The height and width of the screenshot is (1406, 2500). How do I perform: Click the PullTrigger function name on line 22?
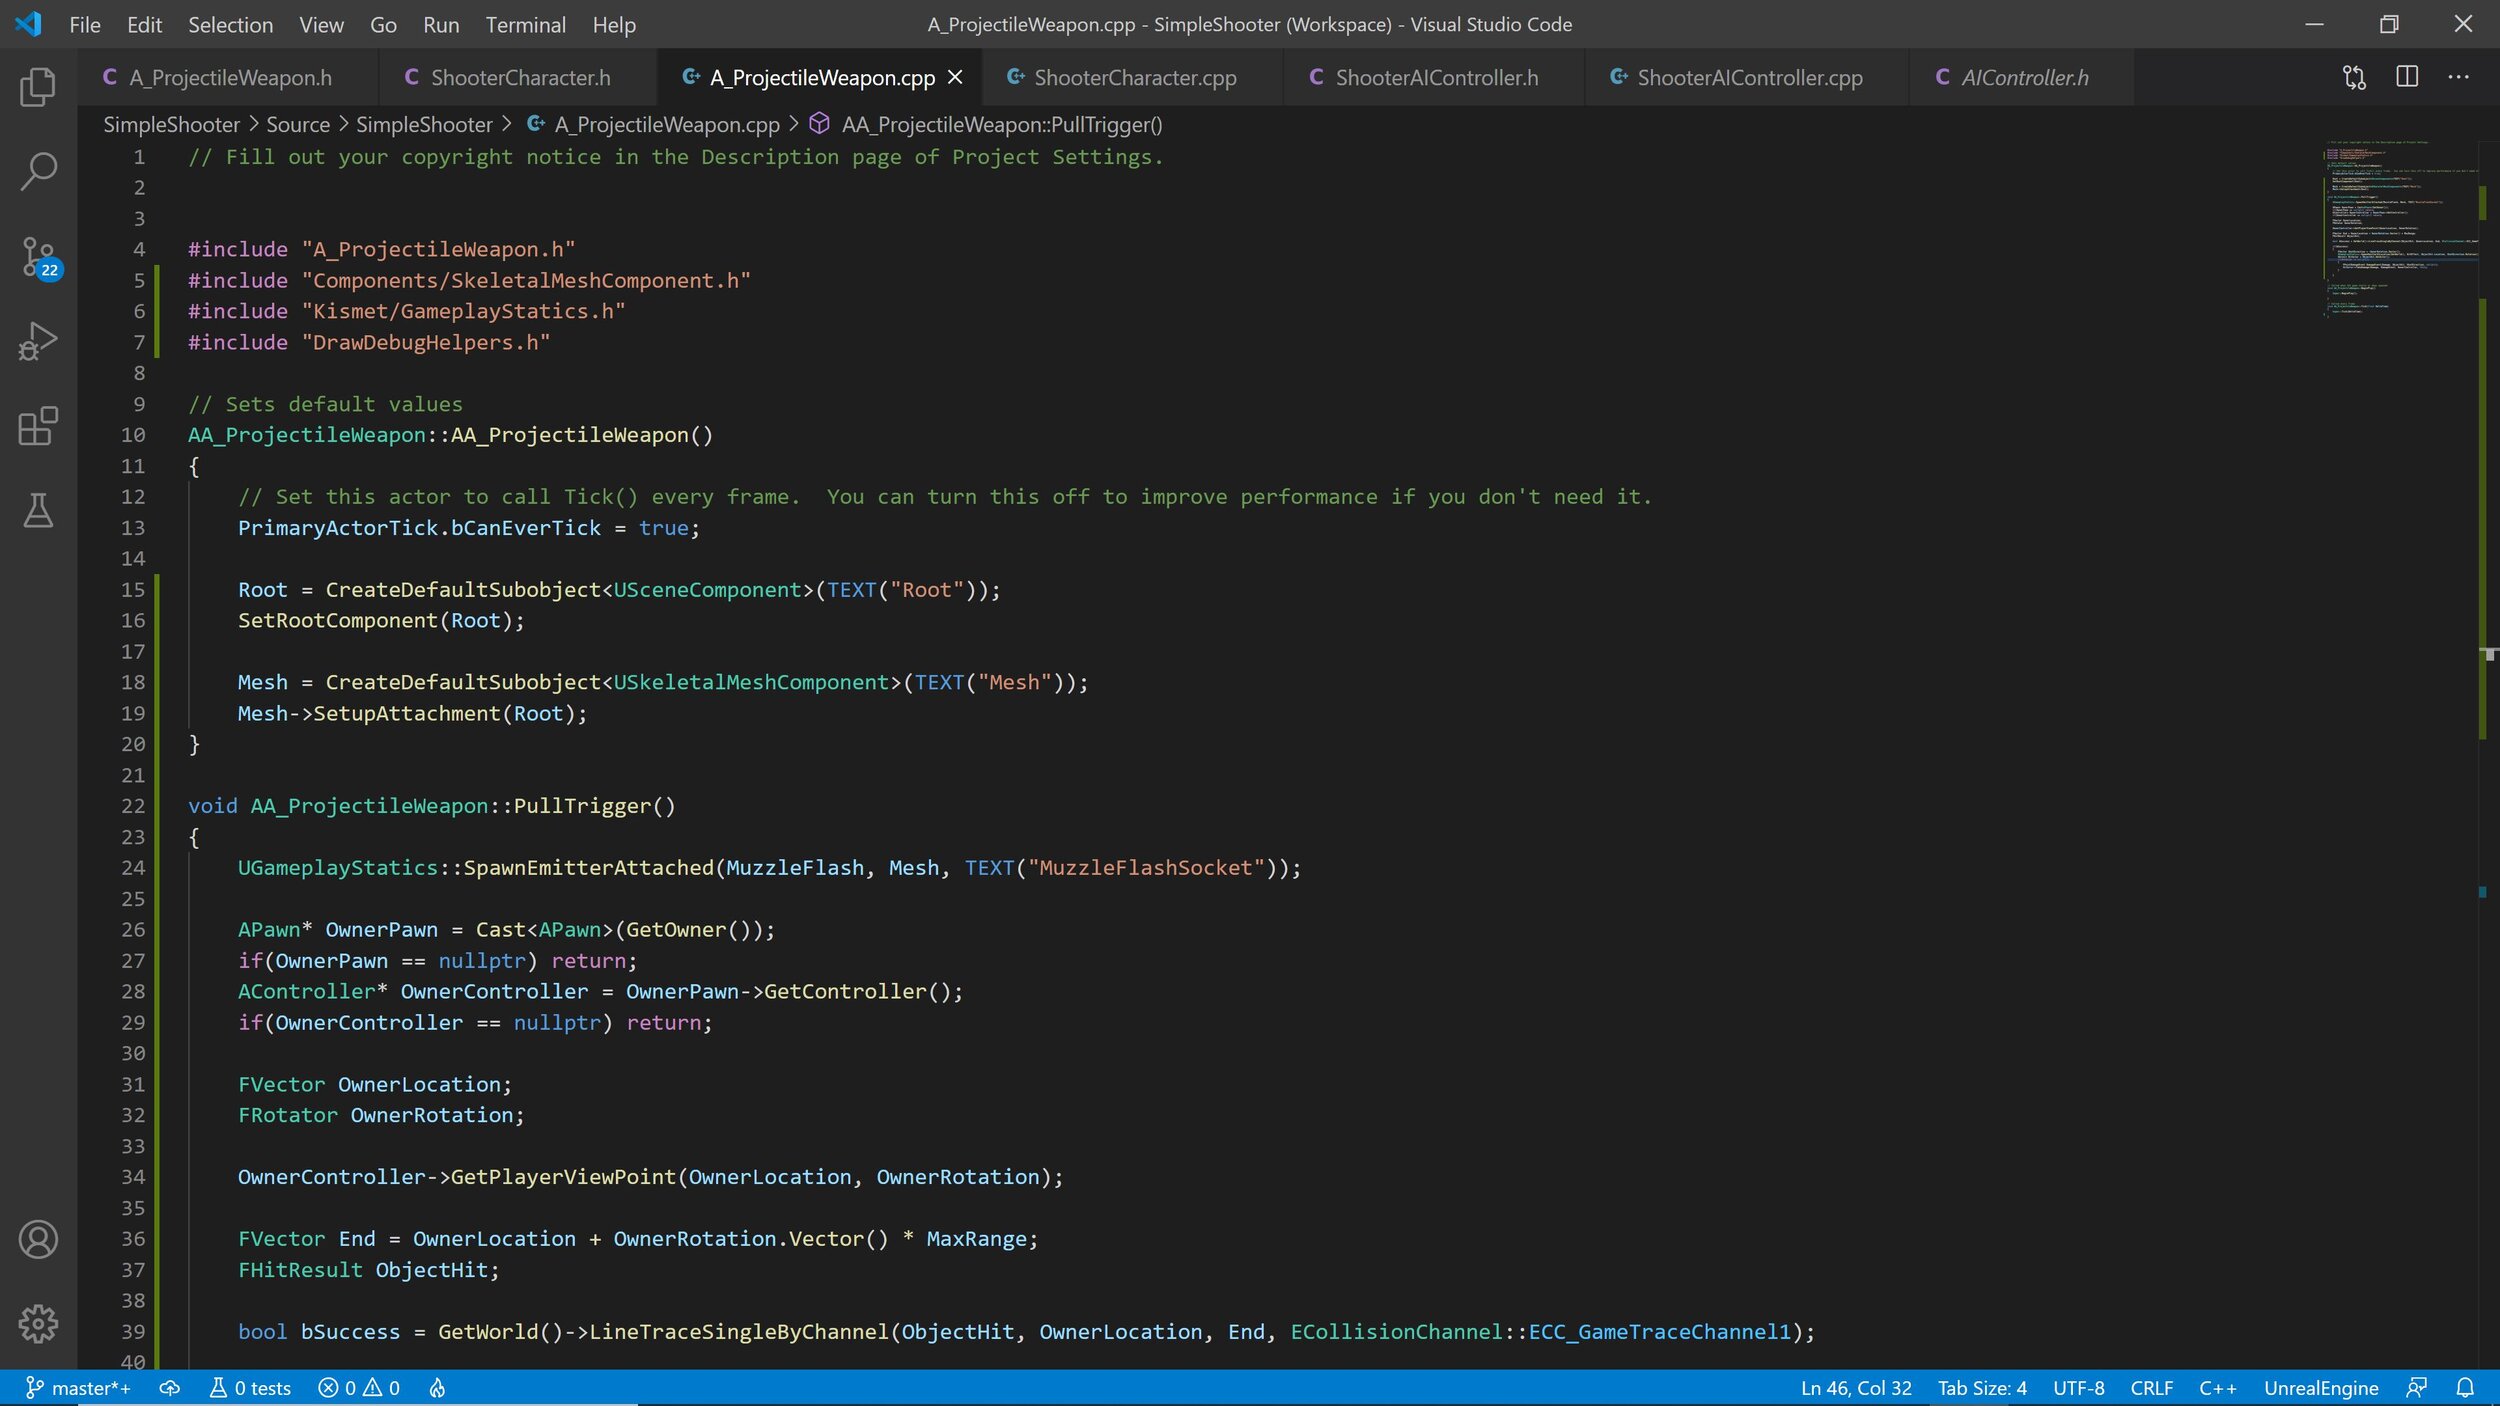(581, 806)
